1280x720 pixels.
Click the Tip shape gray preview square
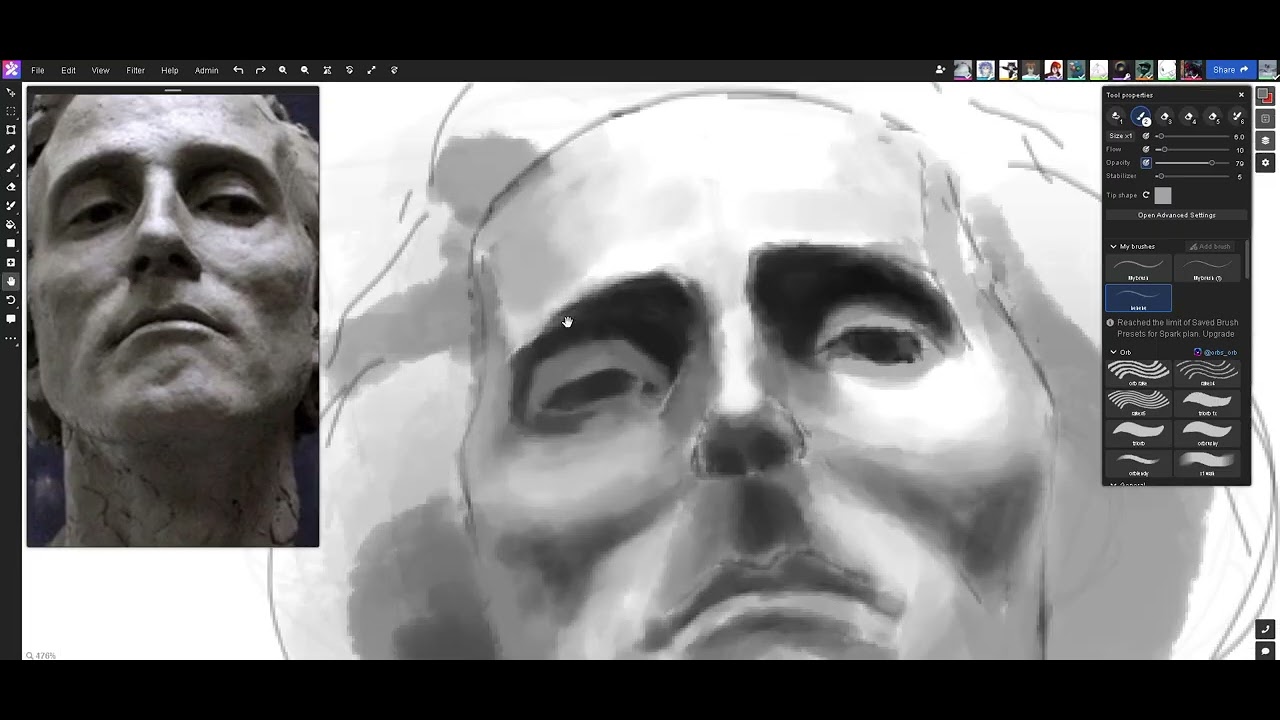[1162, 196]
